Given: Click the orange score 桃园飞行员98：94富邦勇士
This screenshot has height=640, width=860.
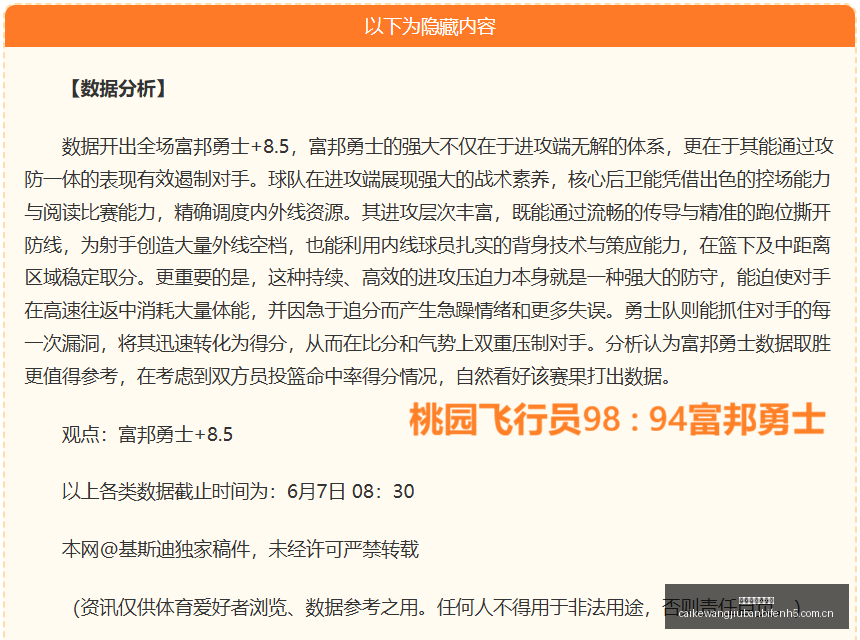Looking at the screenshot, I should [617, 420].
